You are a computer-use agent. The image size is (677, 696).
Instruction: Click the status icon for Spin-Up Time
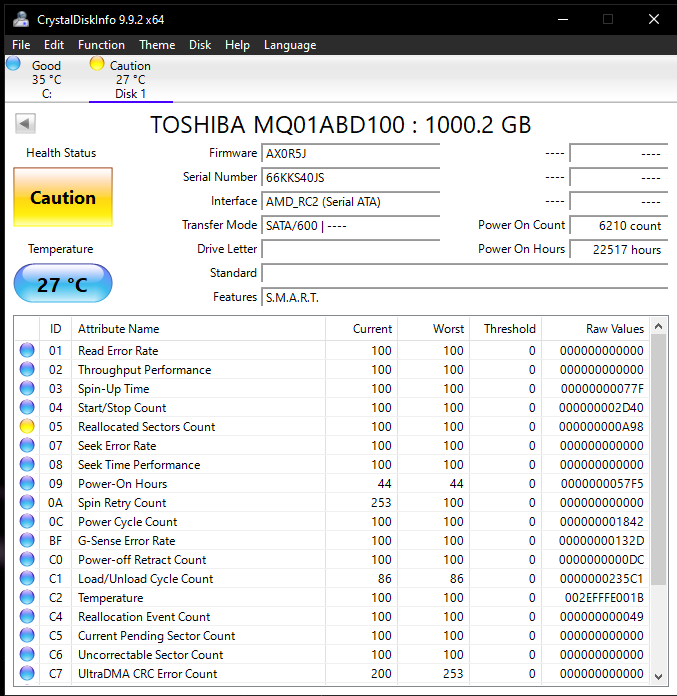coord(27,388)
